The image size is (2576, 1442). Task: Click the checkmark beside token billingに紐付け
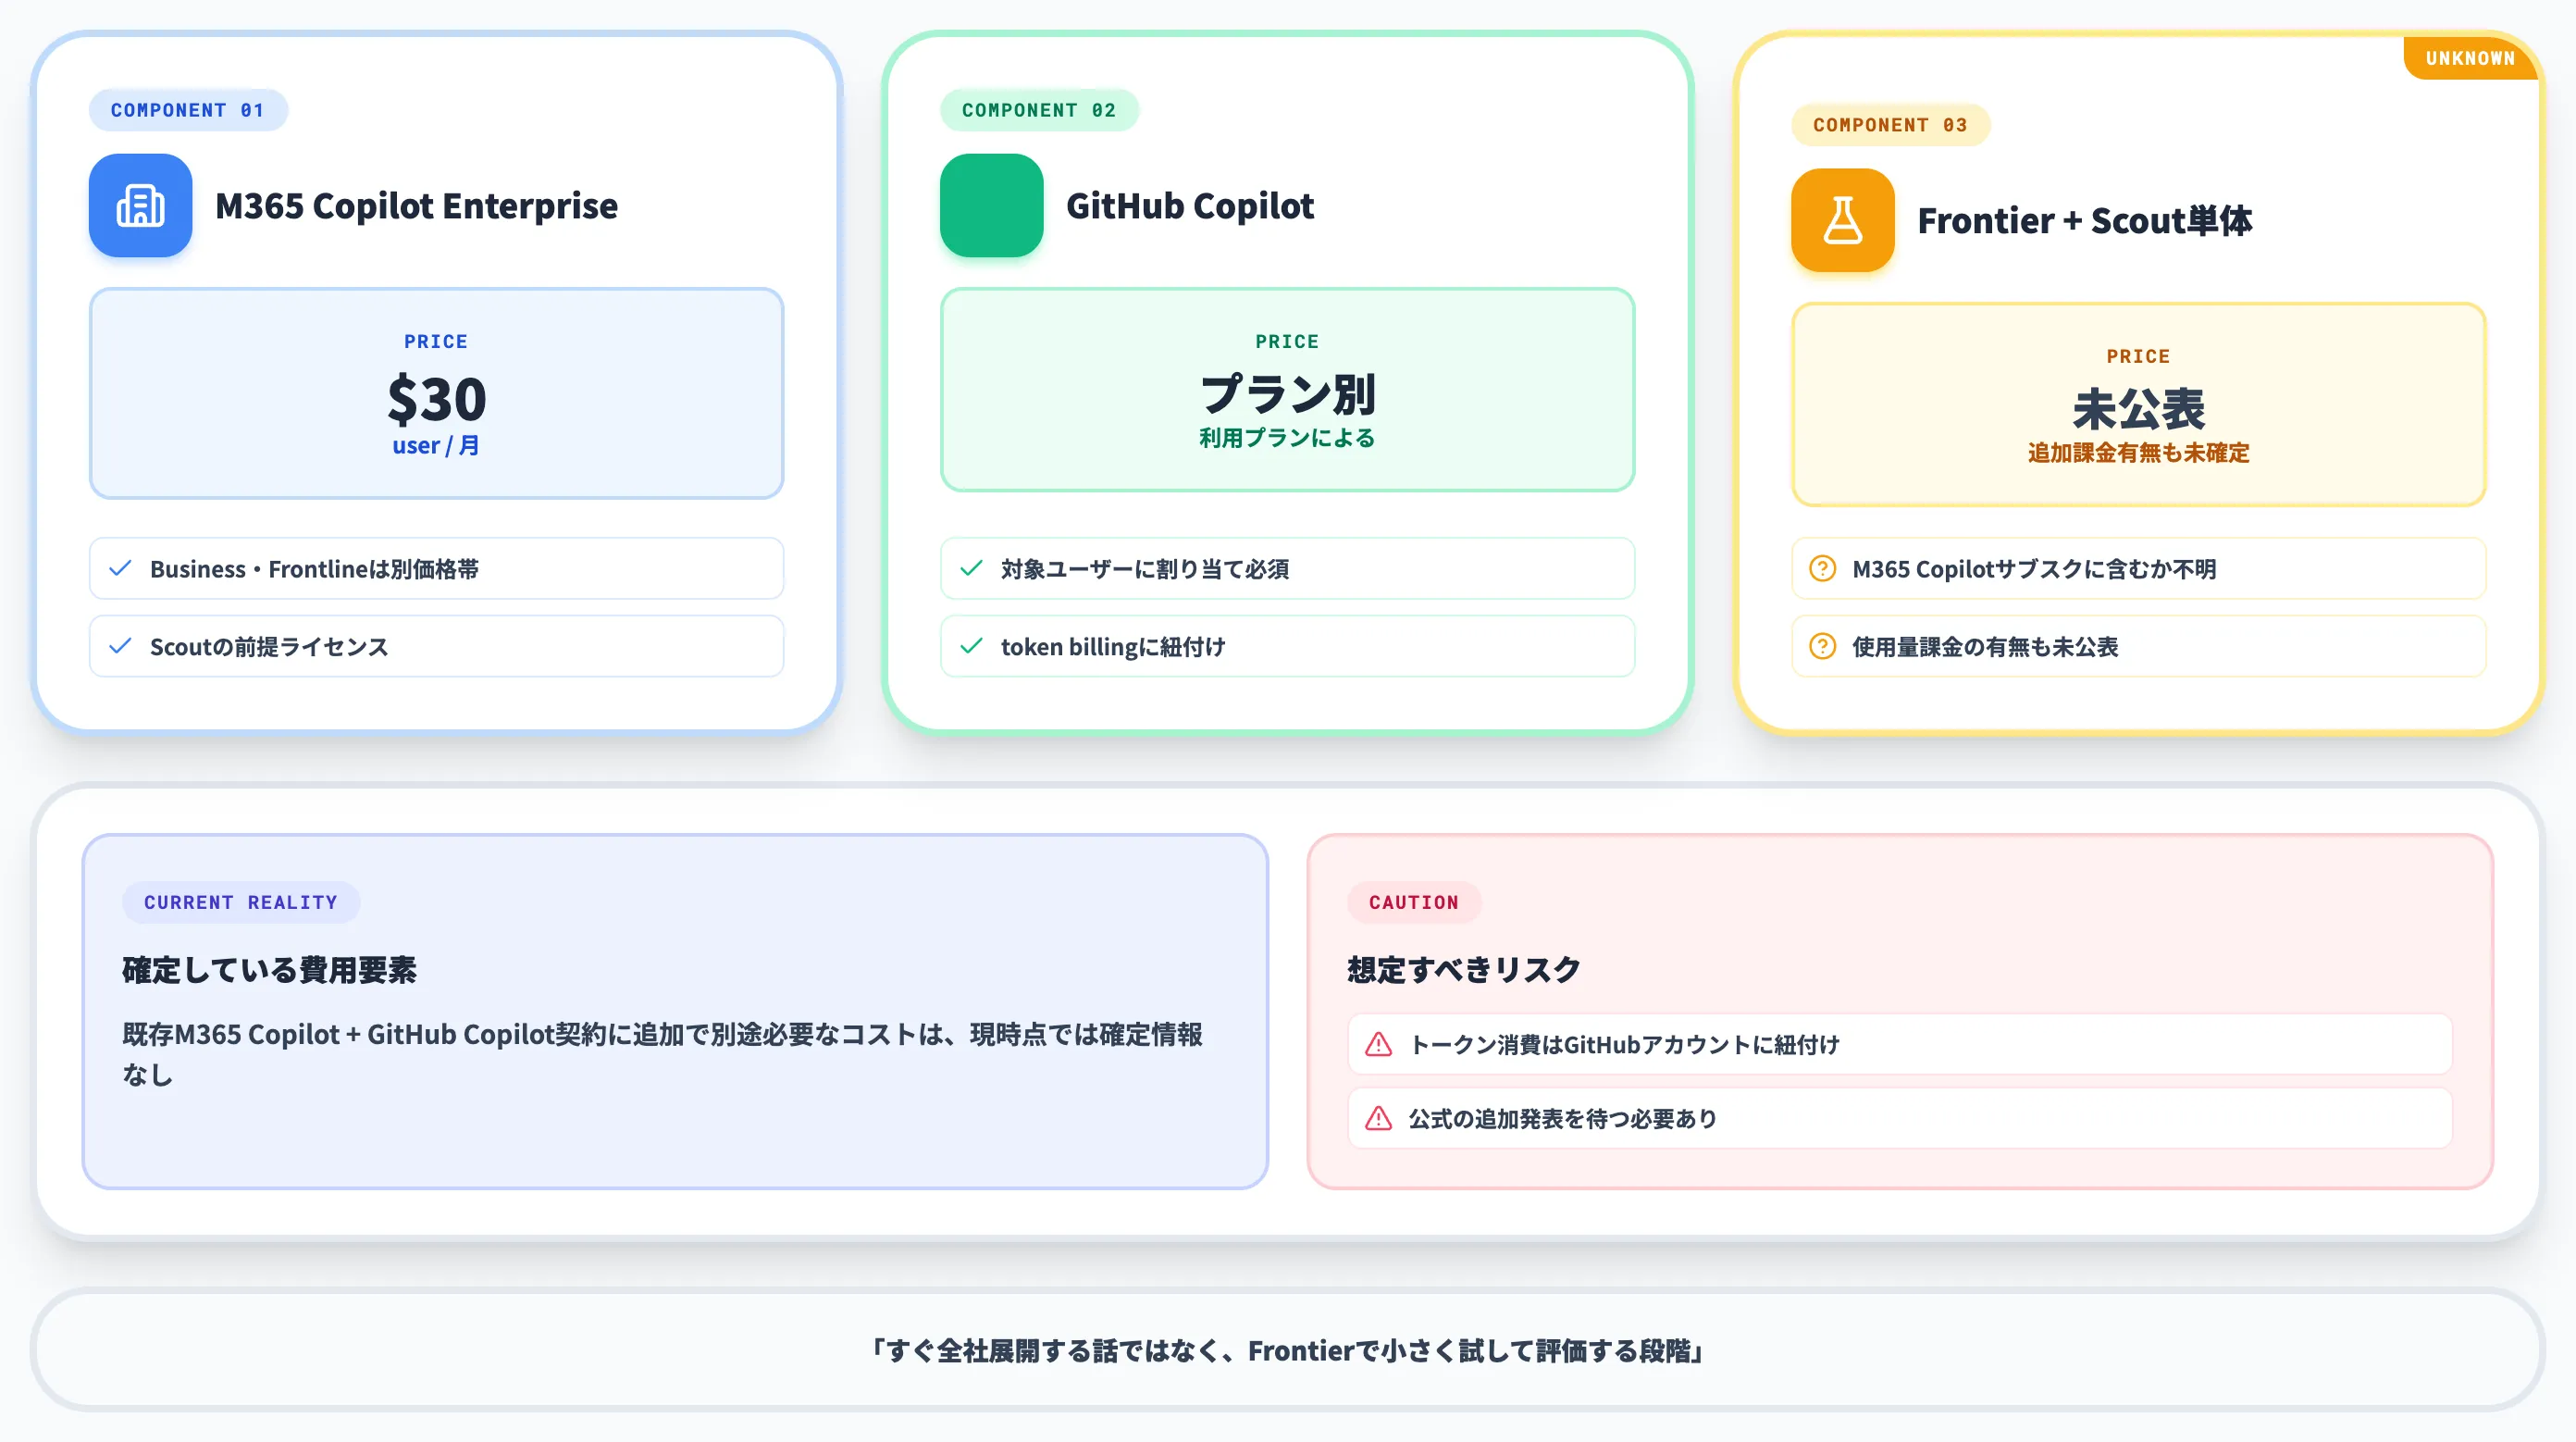tap(971, 646)
